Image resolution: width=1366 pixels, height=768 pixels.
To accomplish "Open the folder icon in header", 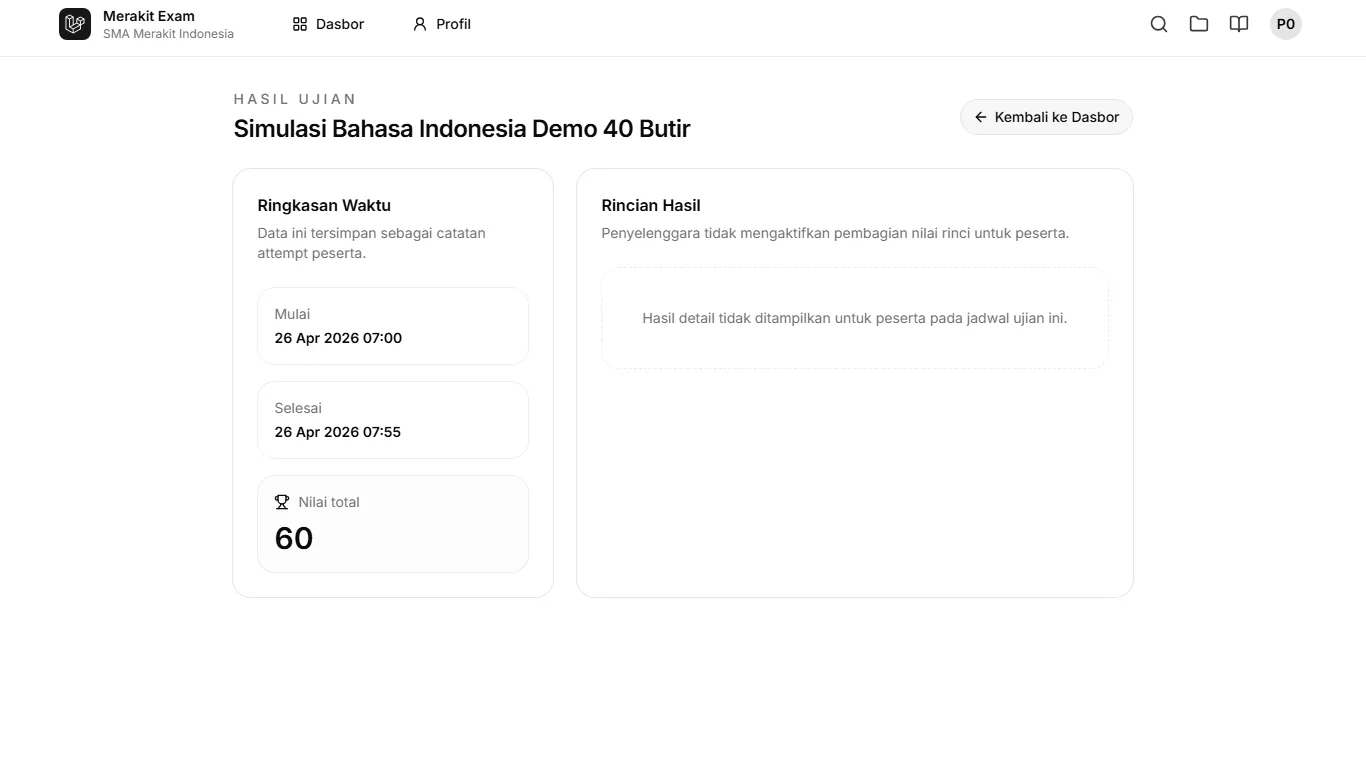I will [1199, 24].
